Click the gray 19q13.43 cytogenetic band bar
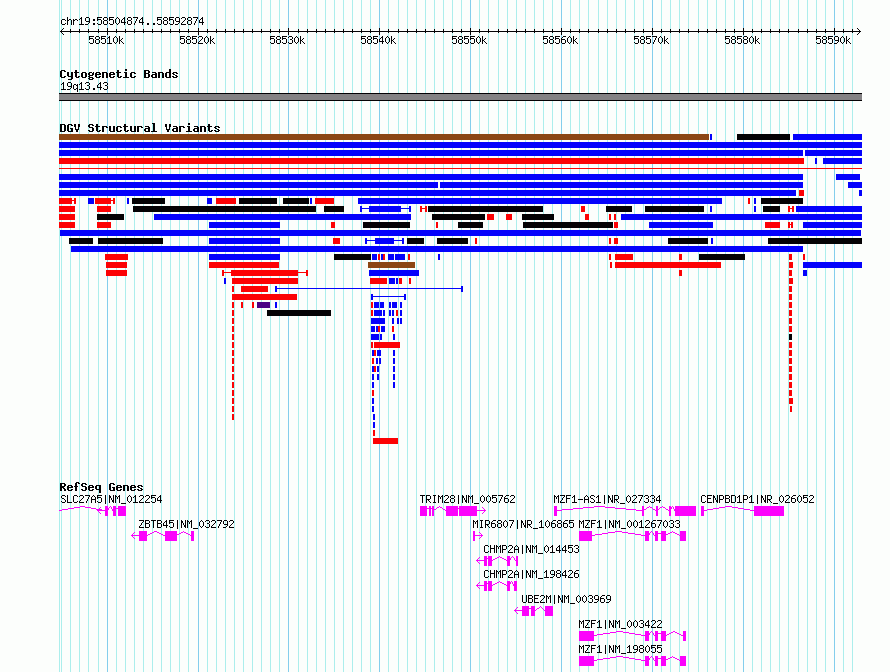890x672 pixels. click(x=460, y=97)
